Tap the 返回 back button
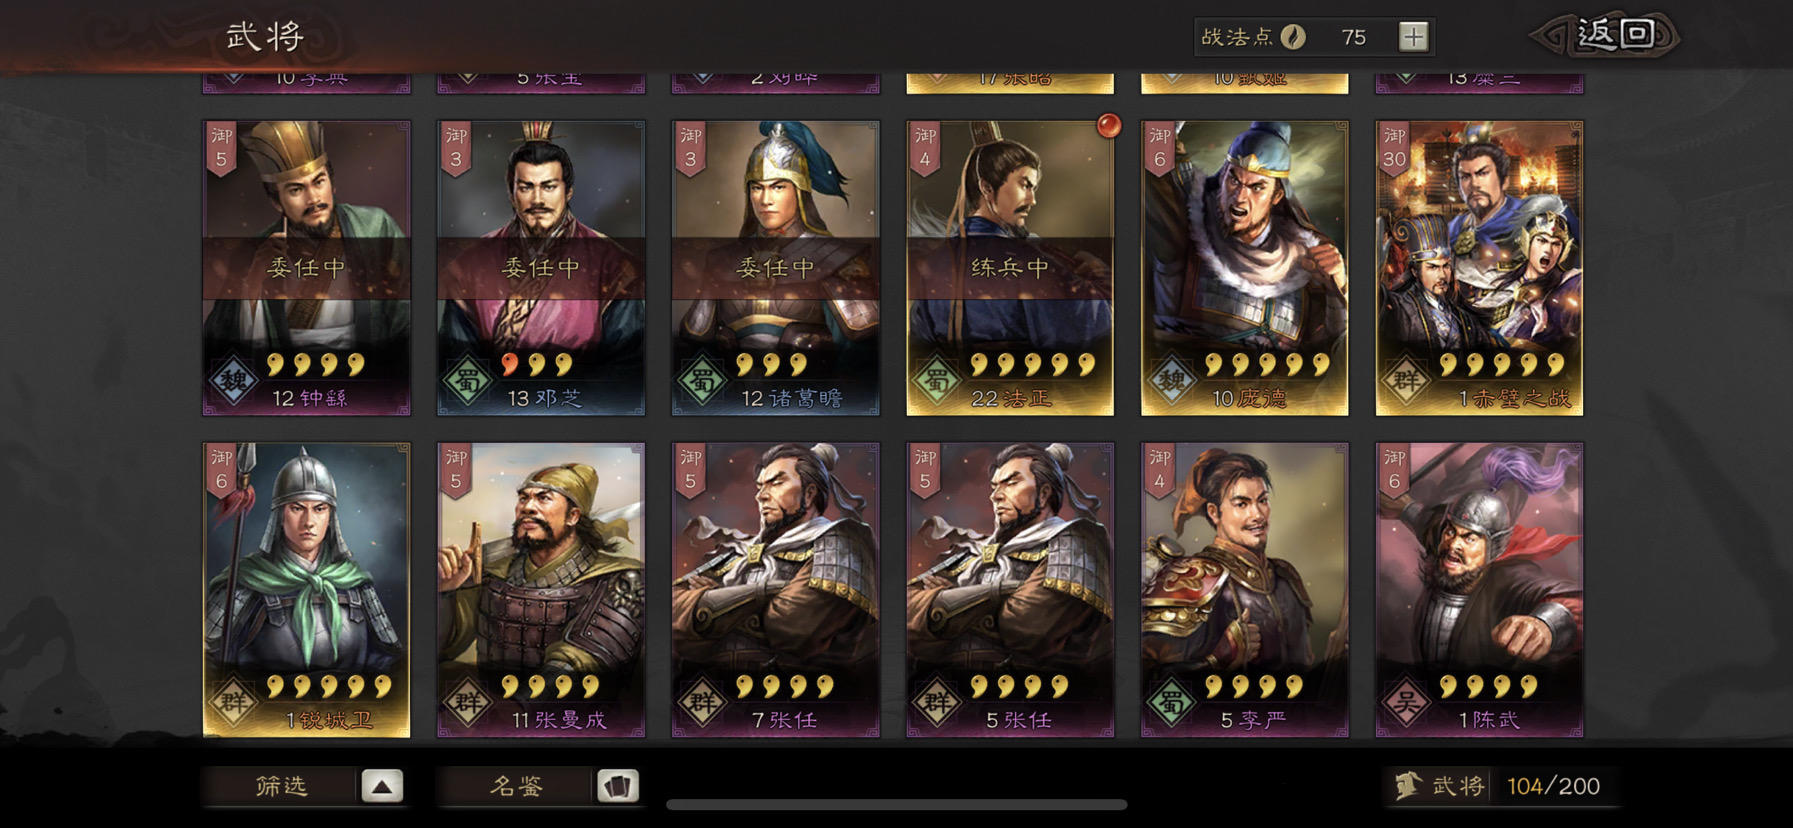This screenshot has height=828, width=1793. [1606, 35]
